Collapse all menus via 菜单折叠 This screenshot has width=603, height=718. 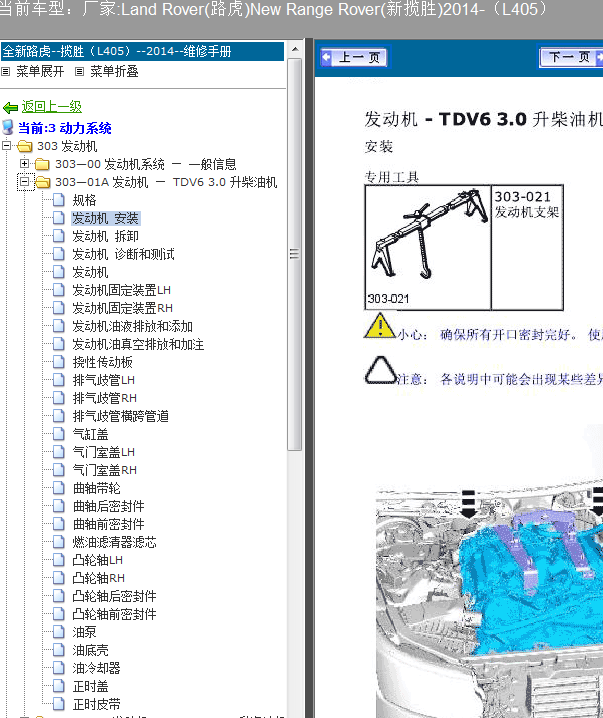(114, 71)
